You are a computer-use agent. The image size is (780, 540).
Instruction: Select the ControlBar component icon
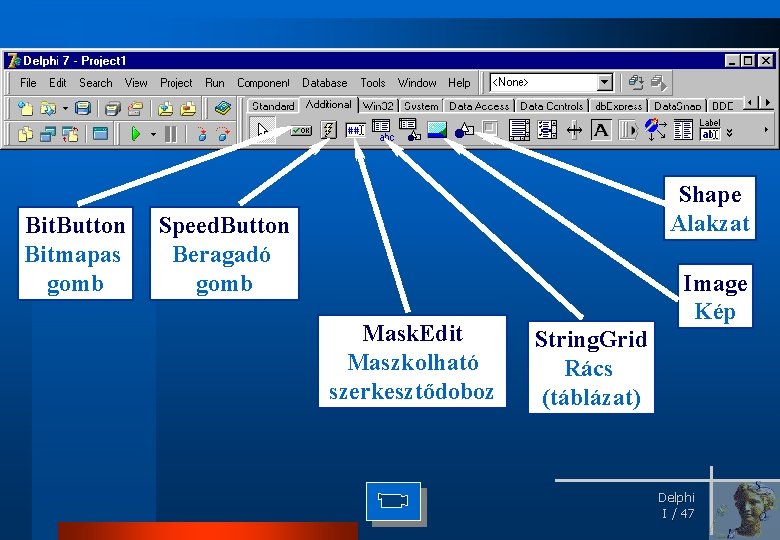pyautogui.click(x=628, y=131)
